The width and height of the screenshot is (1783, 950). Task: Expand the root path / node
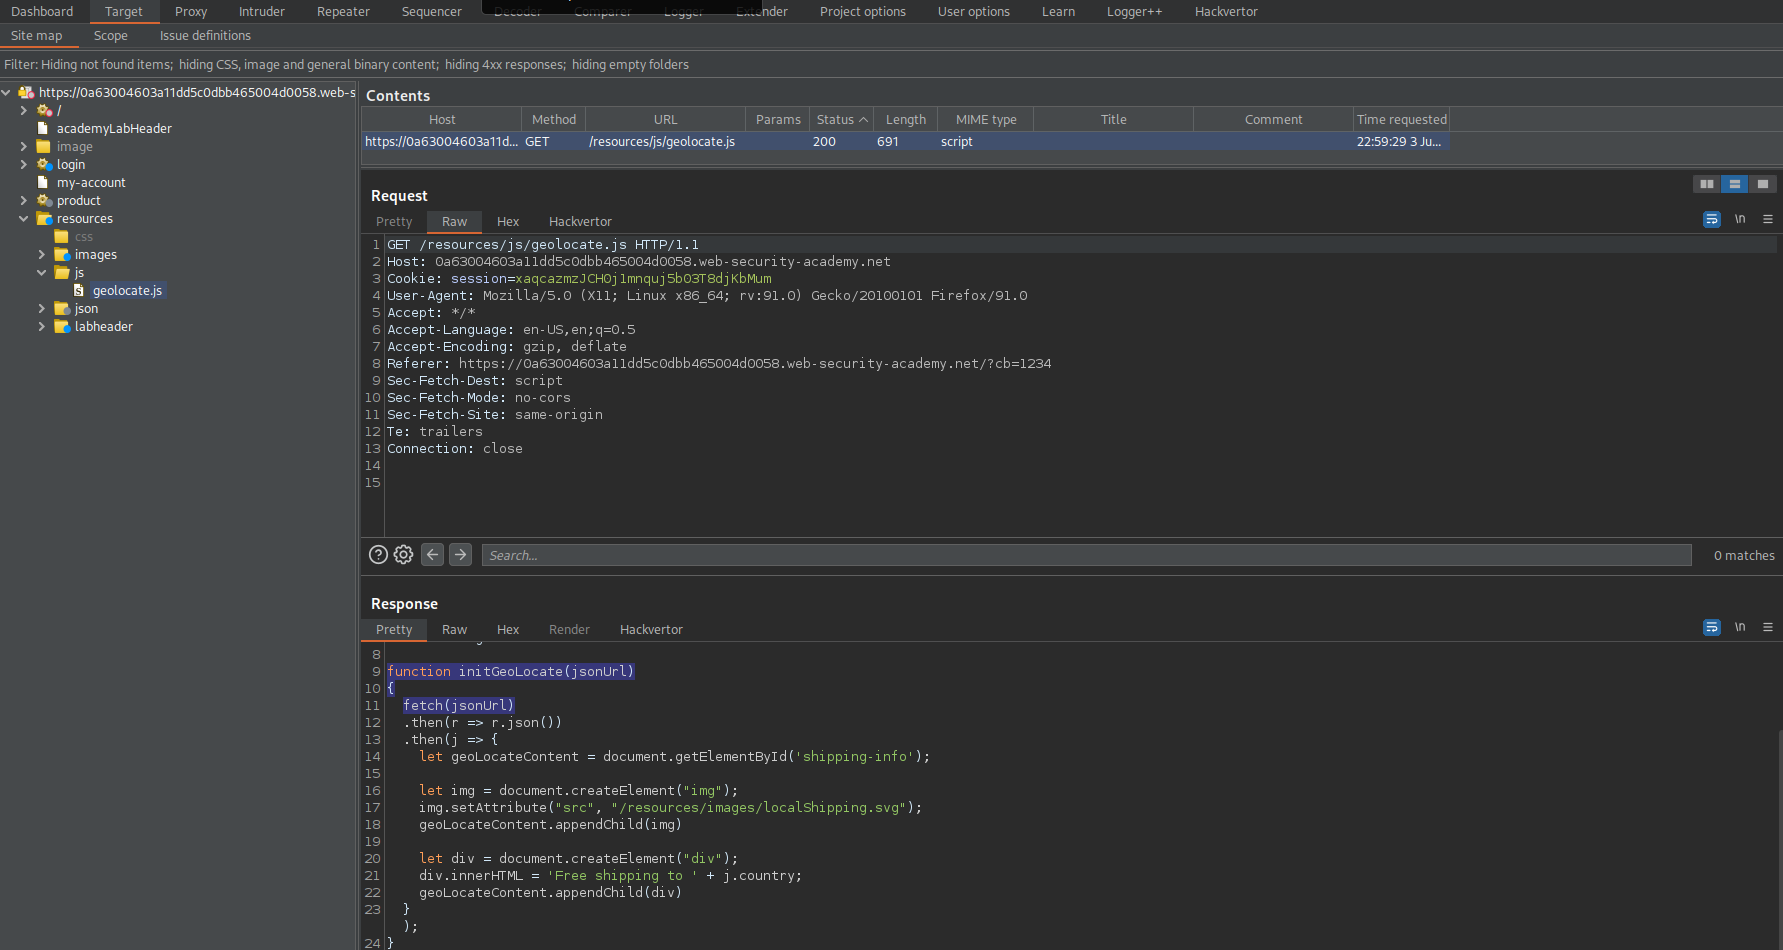point(24,110)
